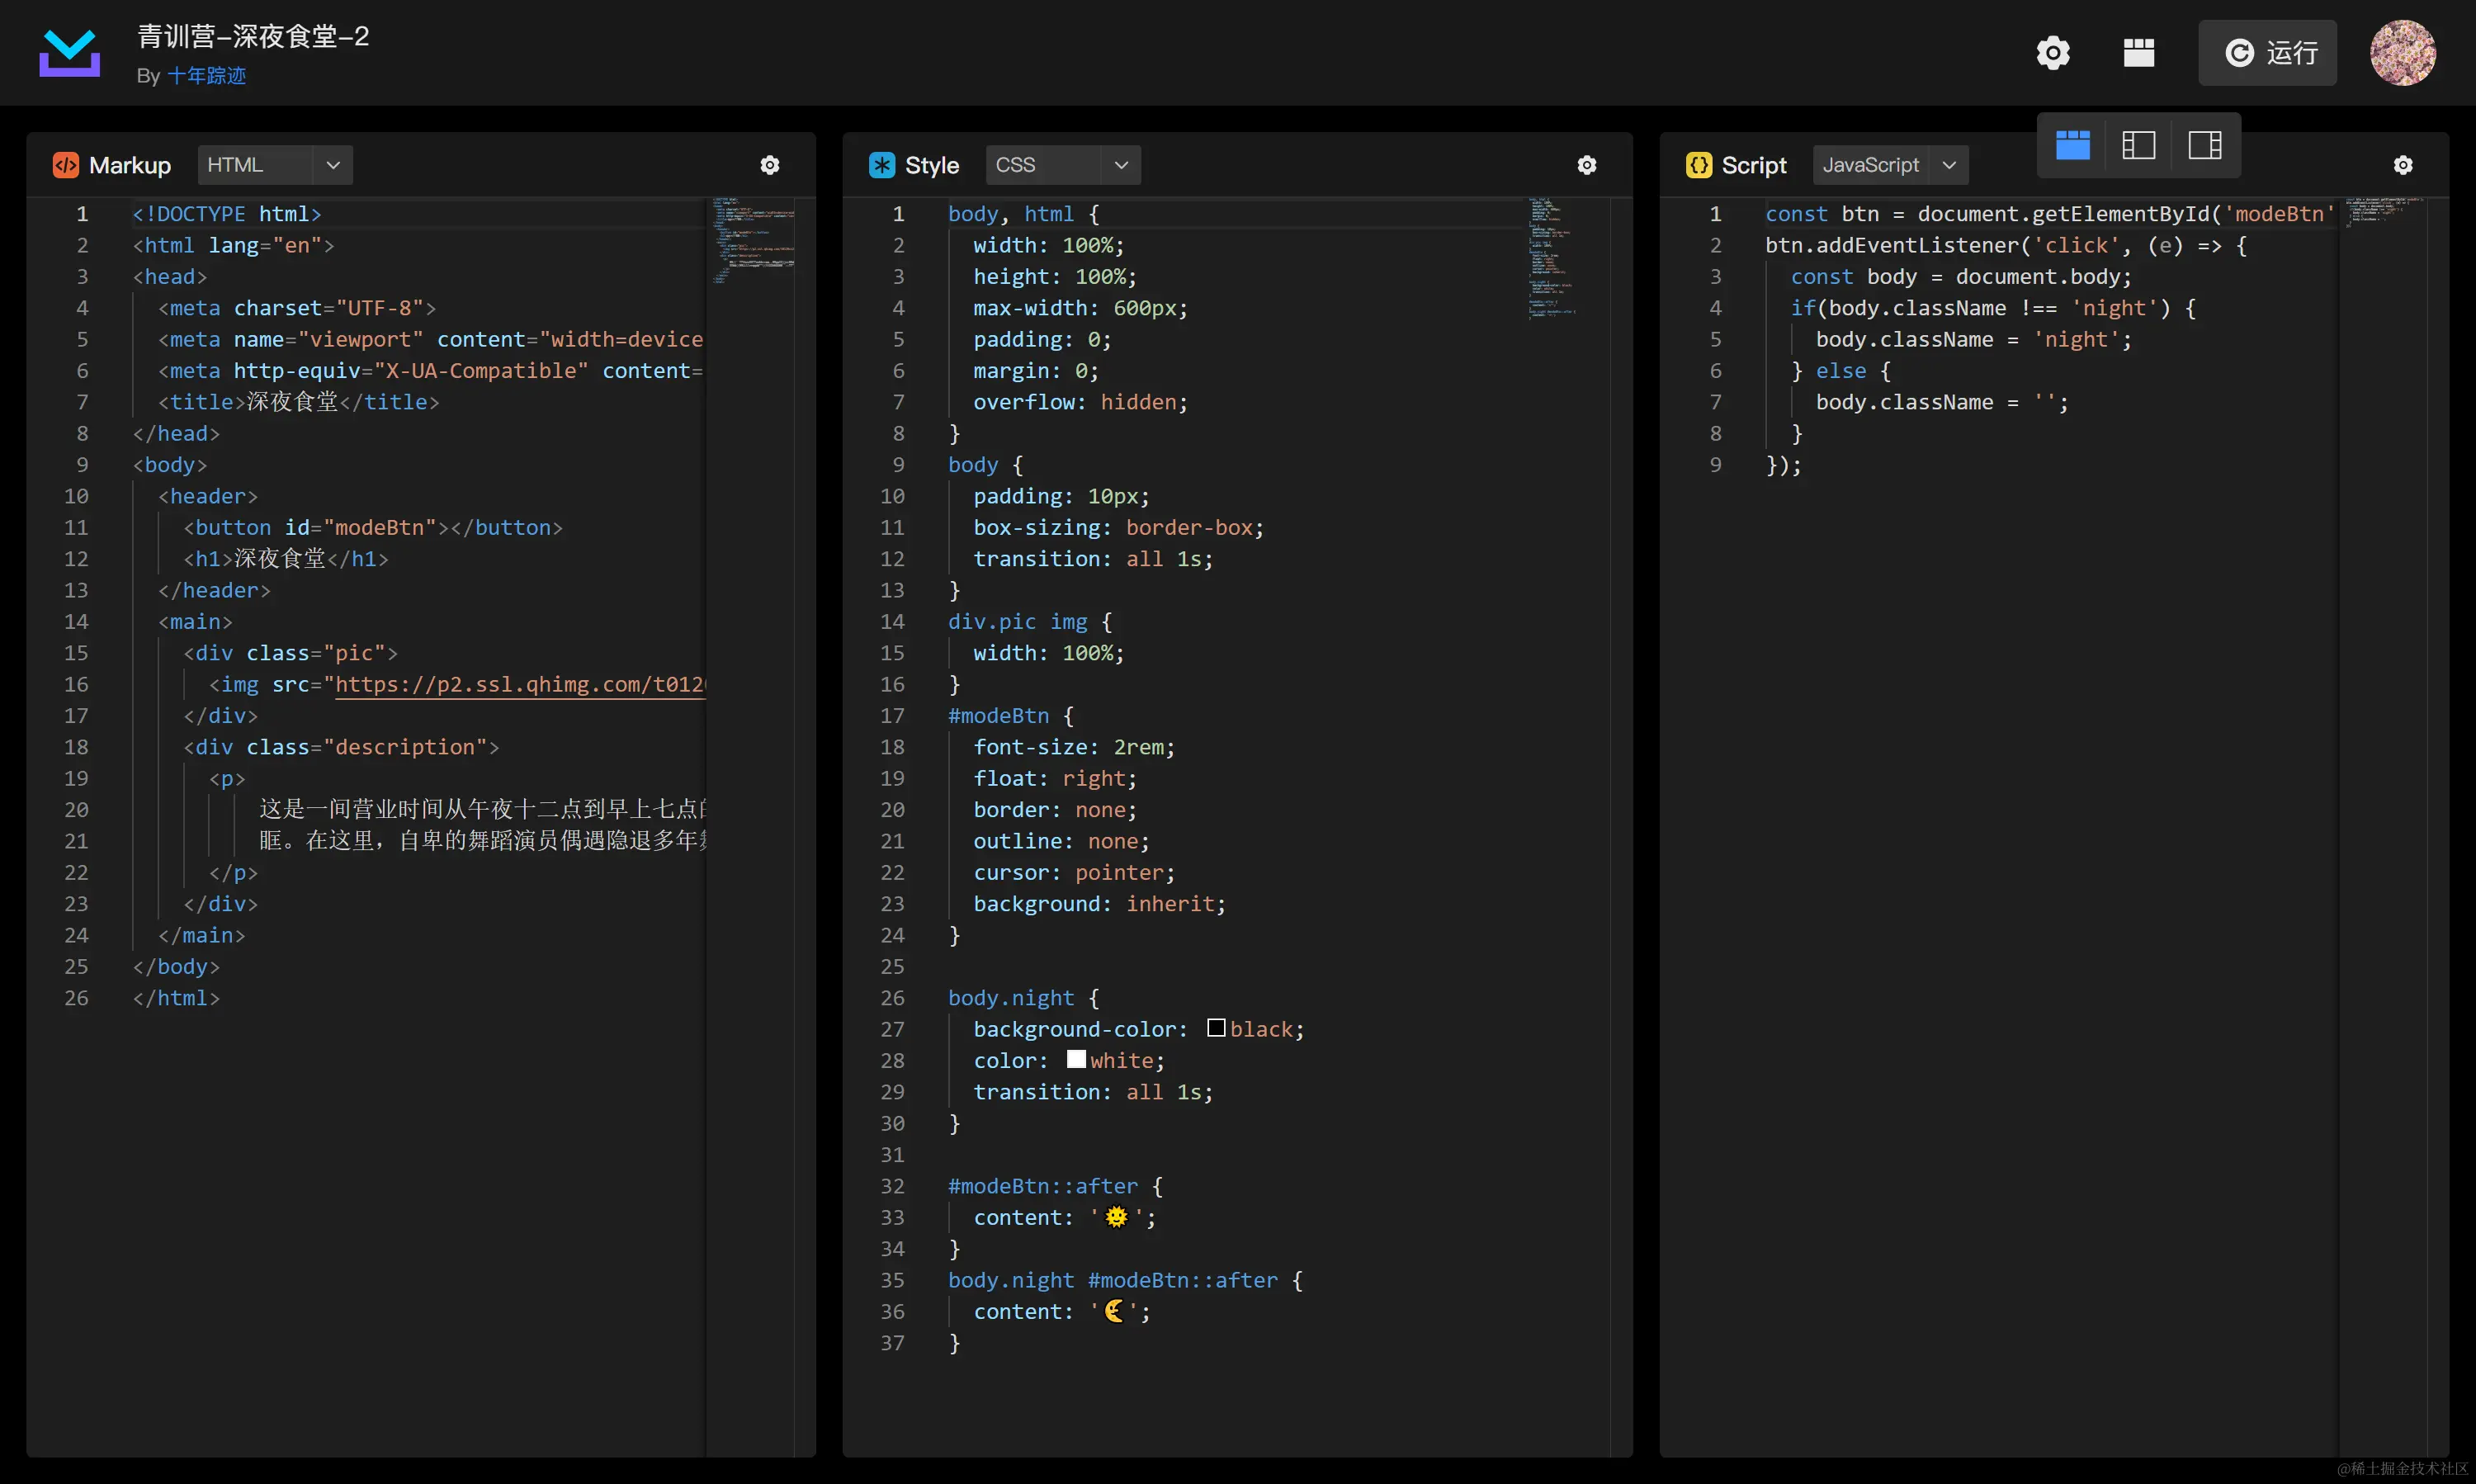Open author link 十年踪迹
Image resolution: width=2476 pixels, height=1484 pixels.
click(x=206, y=76)
